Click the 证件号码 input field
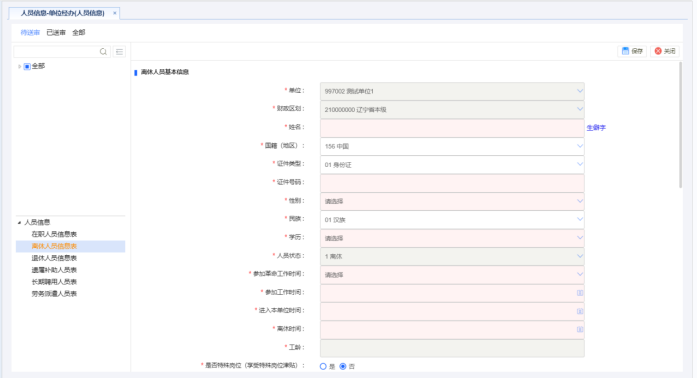Viewport: 697px width, 379px height. [452, 183]
